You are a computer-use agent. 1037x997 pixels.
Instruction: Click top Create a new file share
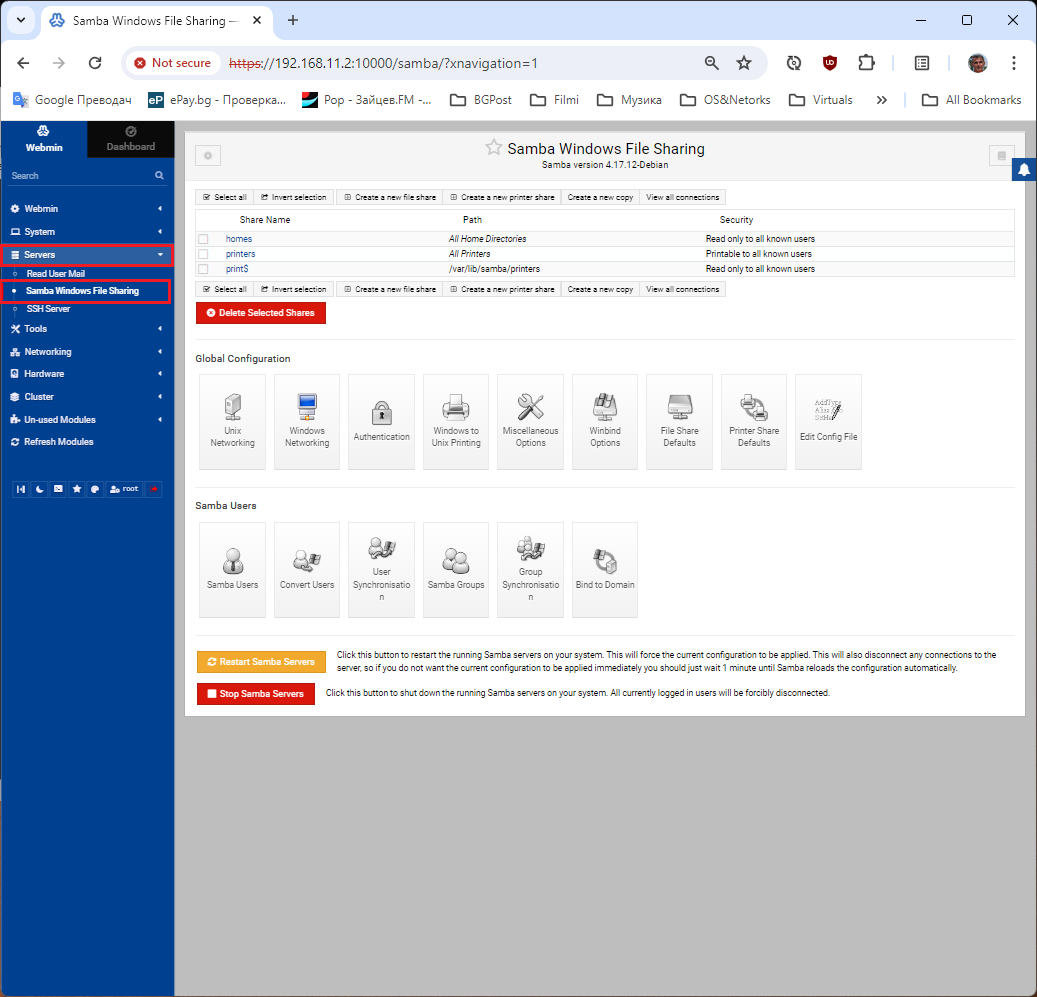(390, 198)
